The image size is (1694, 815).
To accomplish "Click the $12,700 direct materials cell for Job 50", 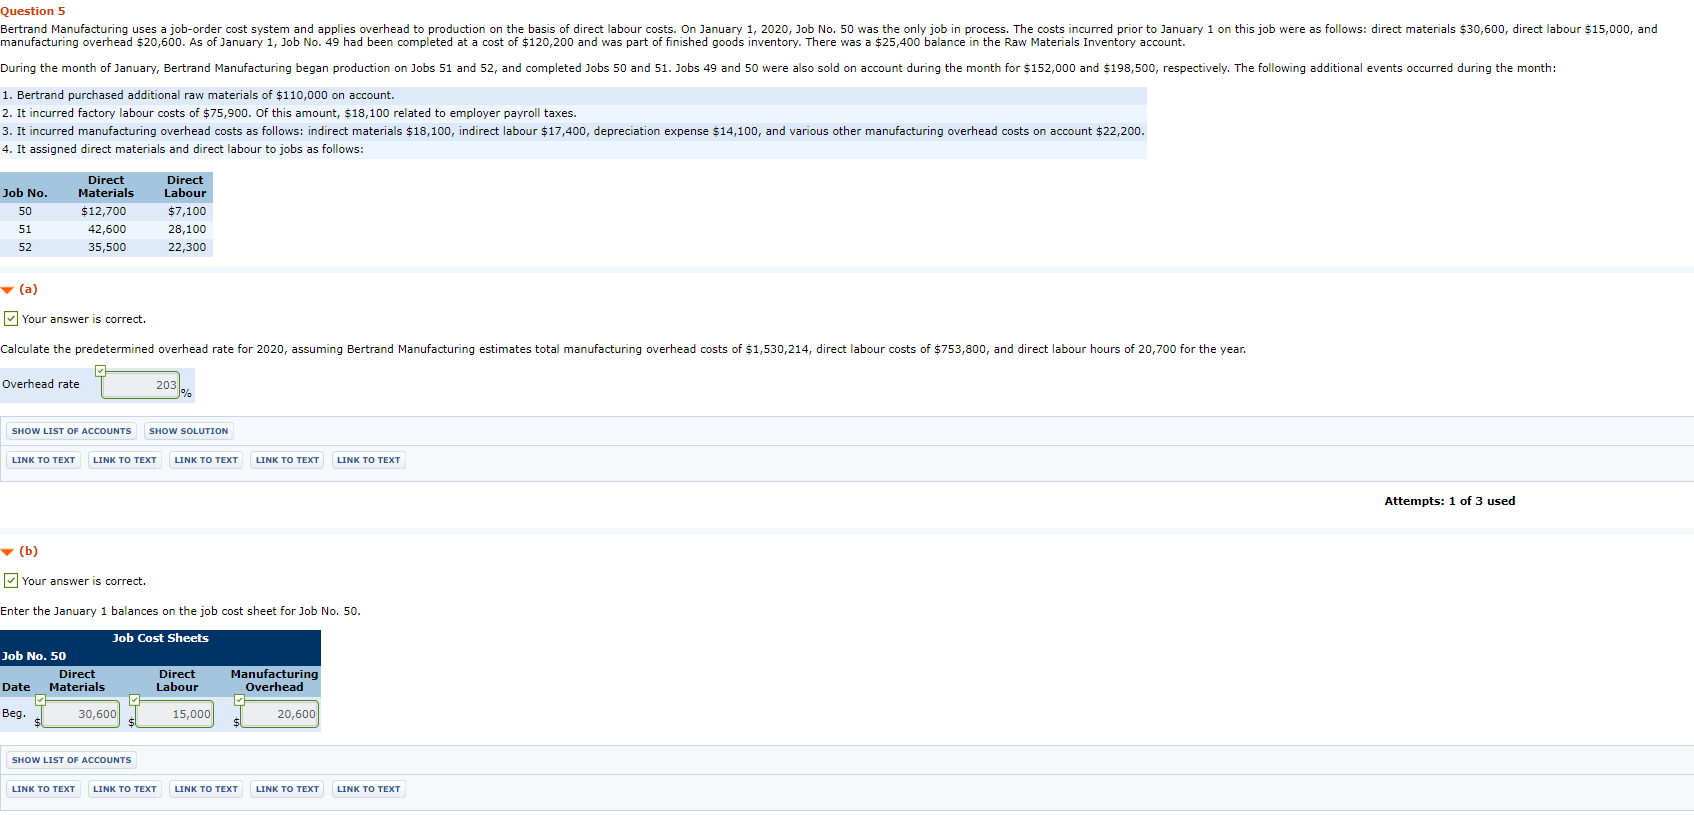I will (103, 211).
